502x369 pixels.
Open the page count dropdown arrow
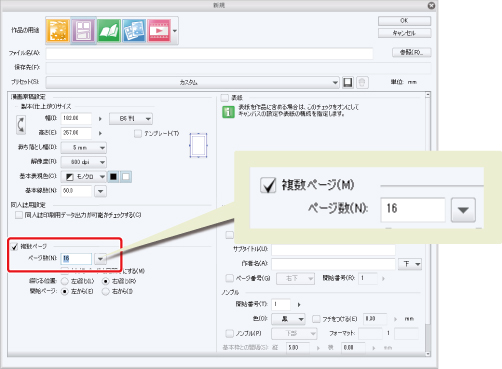point(100,259)
